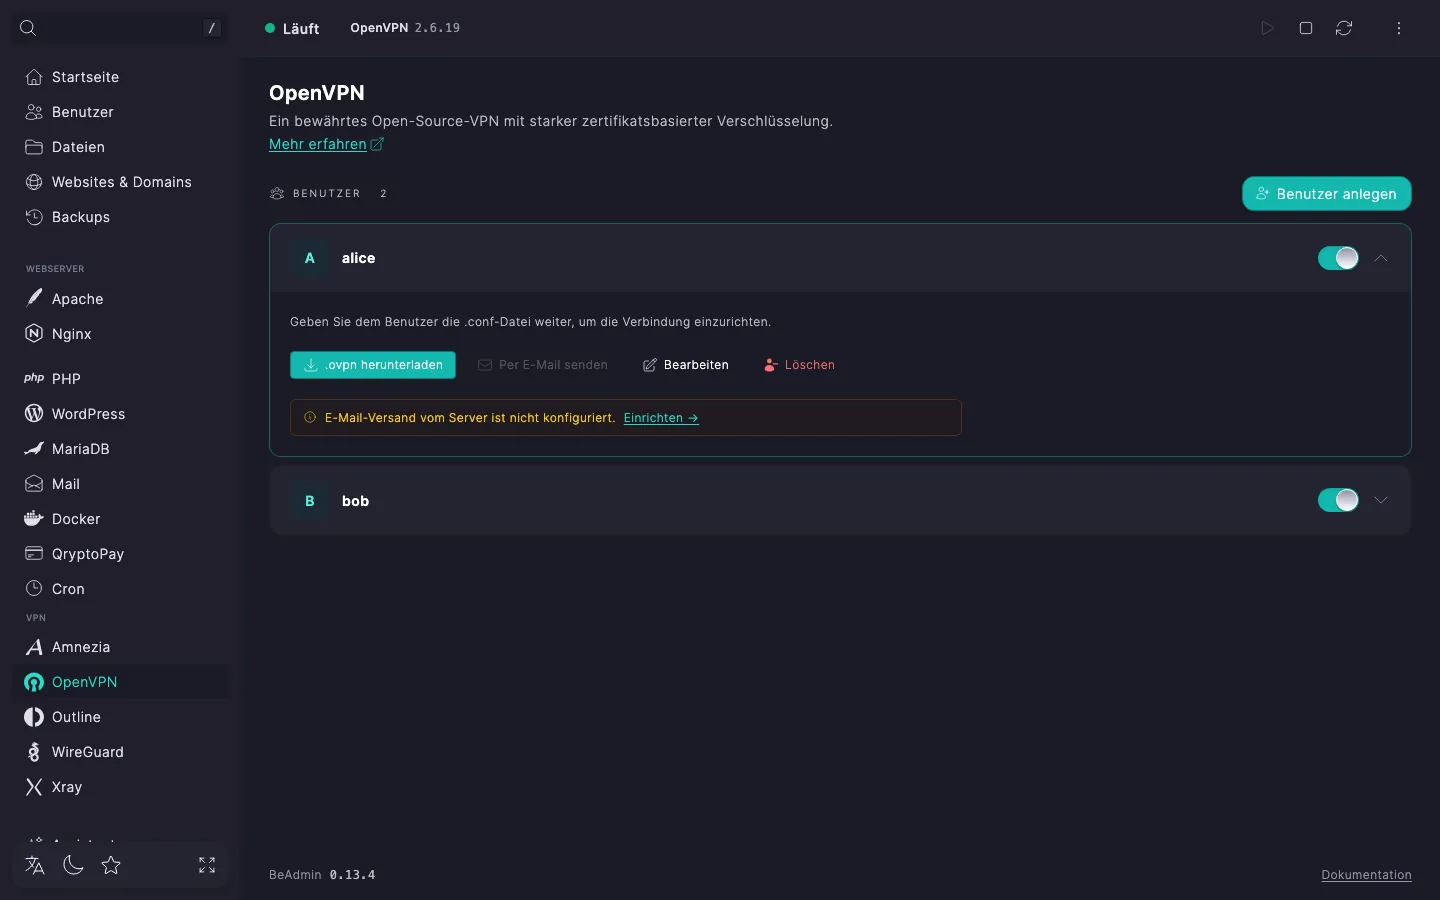Collapse the alice user card
Viewport: 1440px width, 900px height.
1381,258
